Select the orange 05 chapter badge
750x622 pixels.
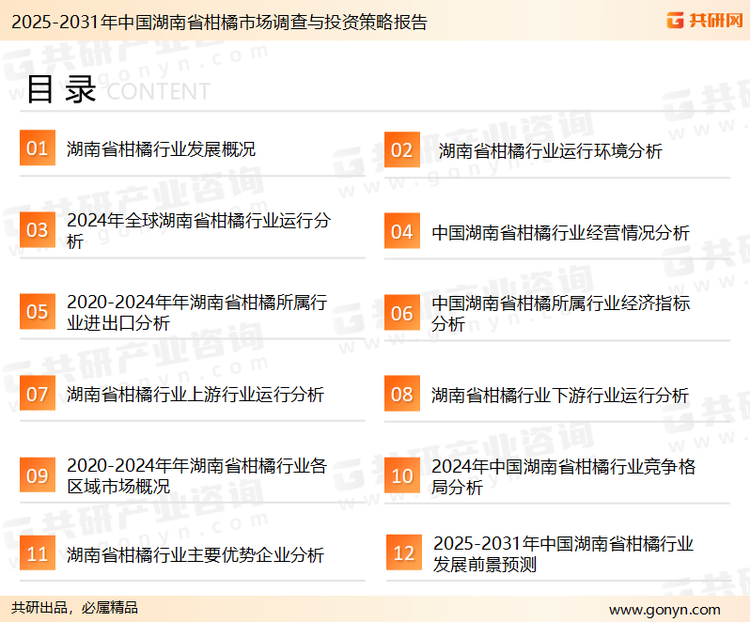[x=37, y=311]
